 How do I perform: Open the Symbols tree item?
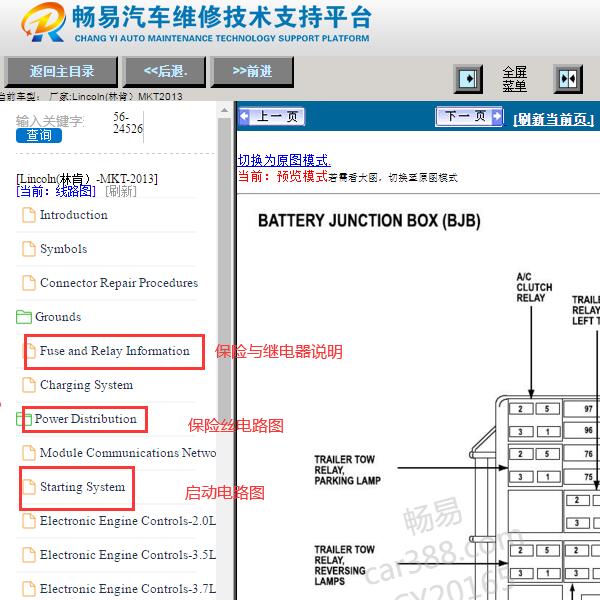(x=64, y=249)
